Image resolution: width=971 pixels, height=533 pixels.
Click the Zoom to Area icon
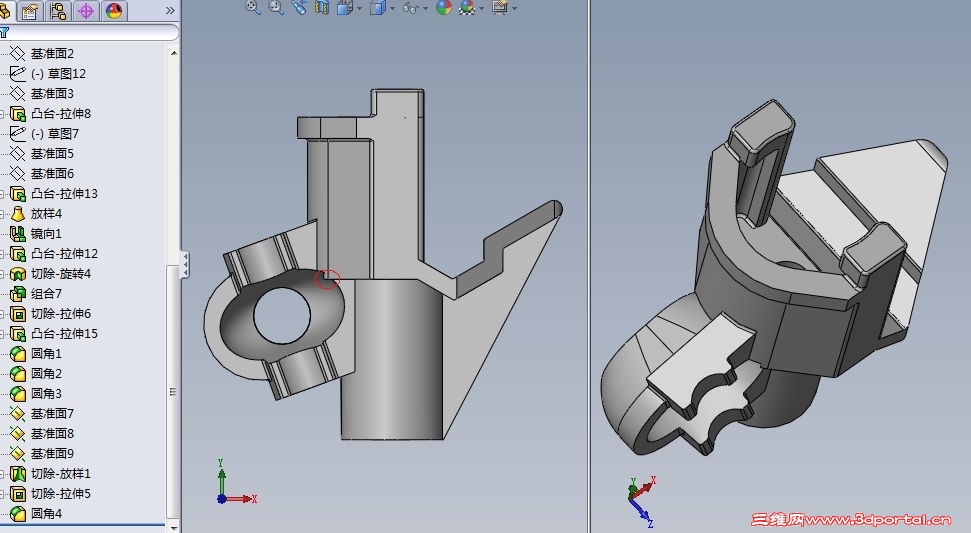[x=276, y=7]
